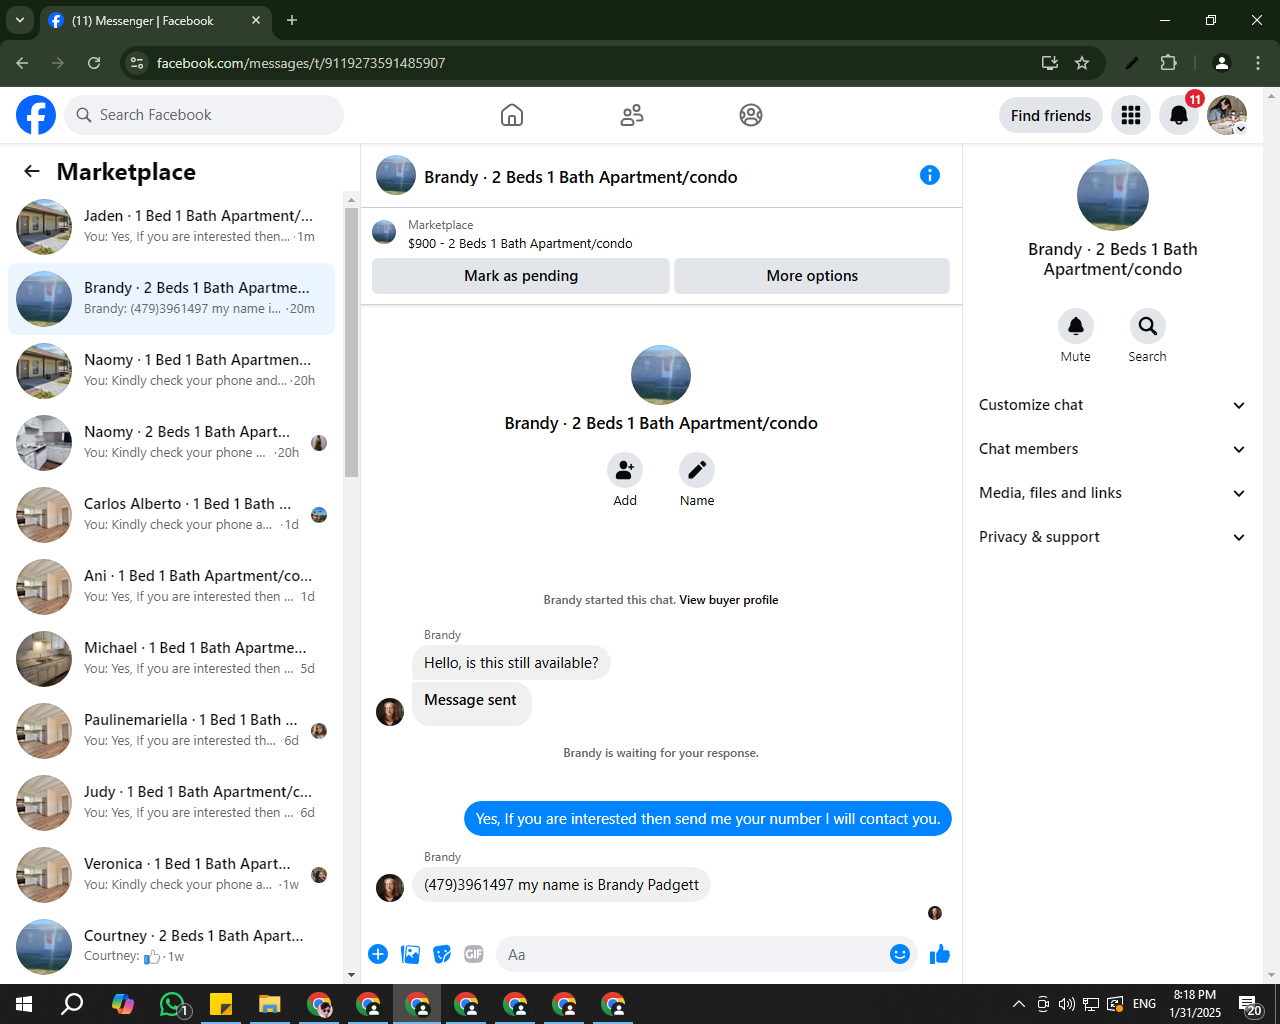The width and height of the screenshot is (1280, 1024).
Task: Open Naomy 2 Beds 1 Bath conversation
Action: pos(171,443)
